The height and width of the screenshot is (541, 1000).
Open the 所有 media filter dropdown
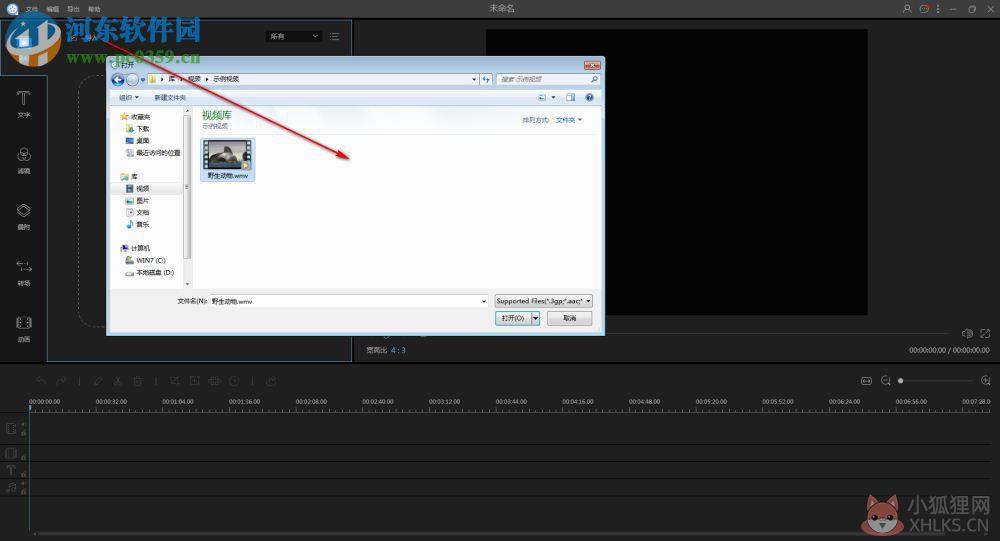click(x=294, y=36)
